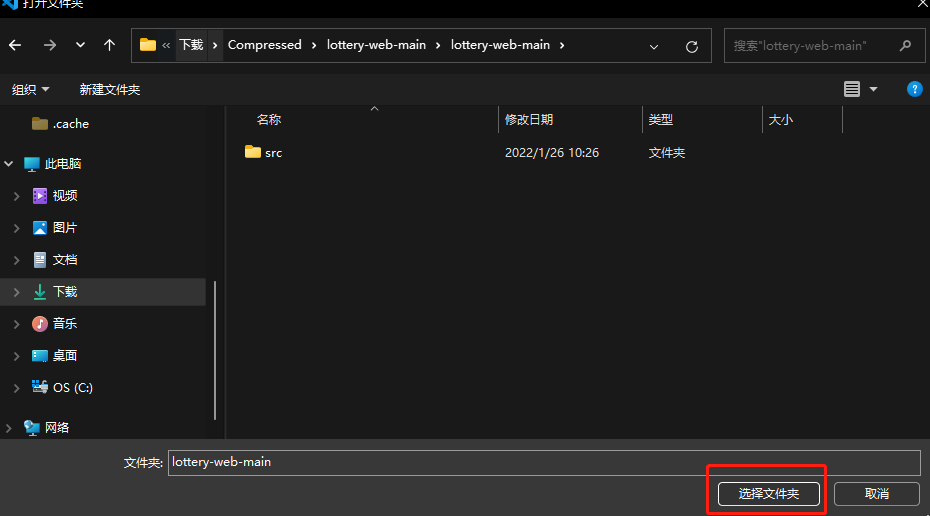
Task: Navigate to Compressed in breadcrumb path
Action: pyautogui.click(x=265, y=45)
